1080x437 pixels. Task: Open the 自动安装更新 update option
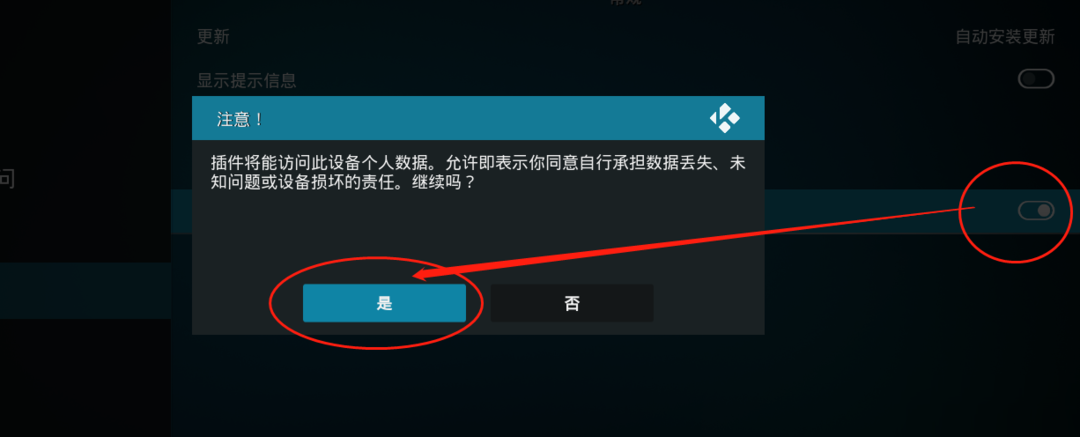click(1005, 37)
